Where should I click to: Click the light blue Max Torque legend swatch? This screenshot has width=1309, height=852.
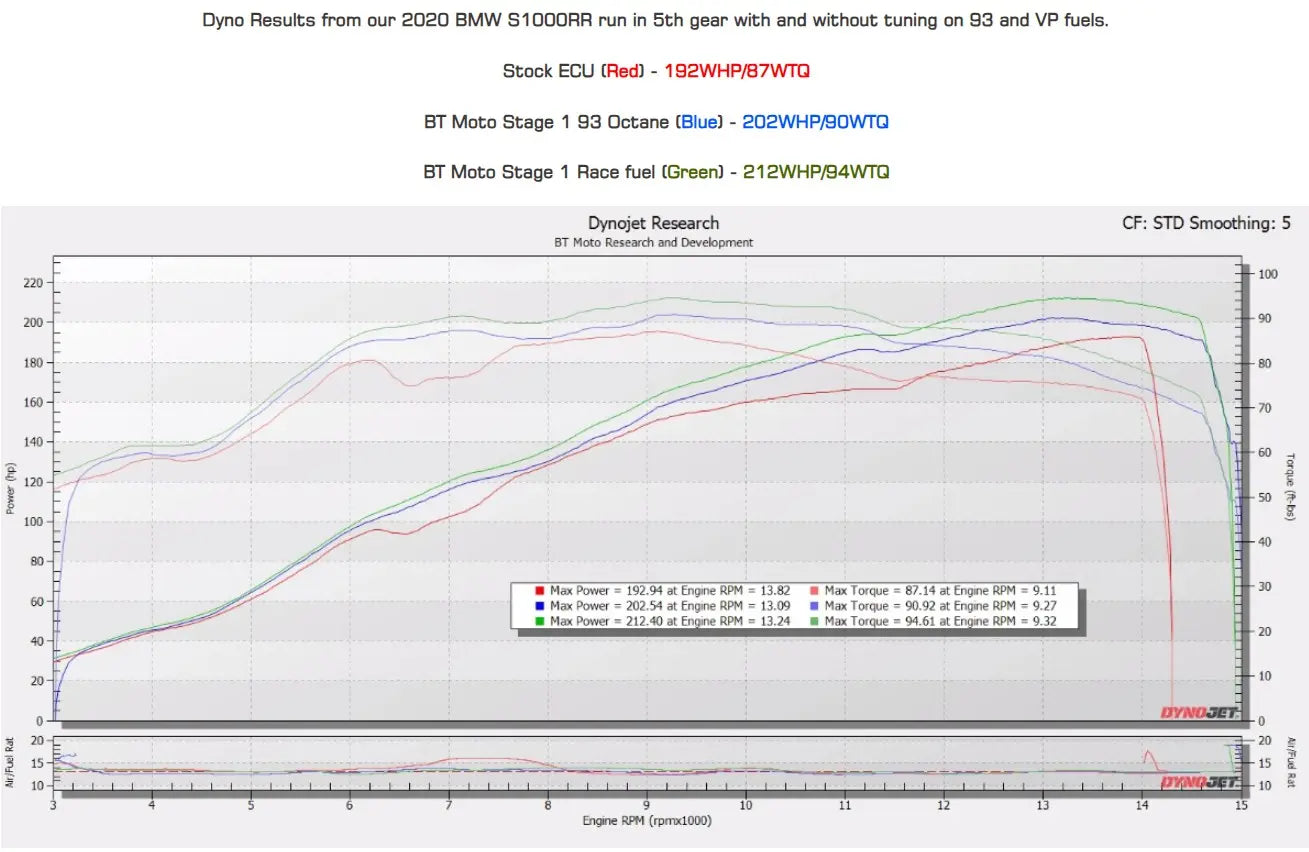(x=814, y=606)
